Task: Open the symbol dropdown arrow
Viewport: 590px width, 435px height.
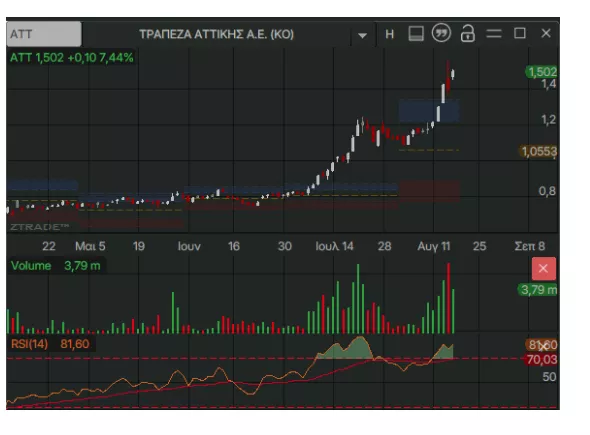Action: 362,35
